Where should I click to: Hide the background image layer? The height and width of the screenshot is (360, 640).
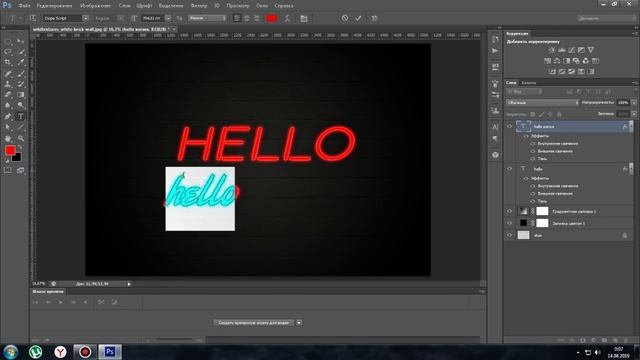coord(509,235)
